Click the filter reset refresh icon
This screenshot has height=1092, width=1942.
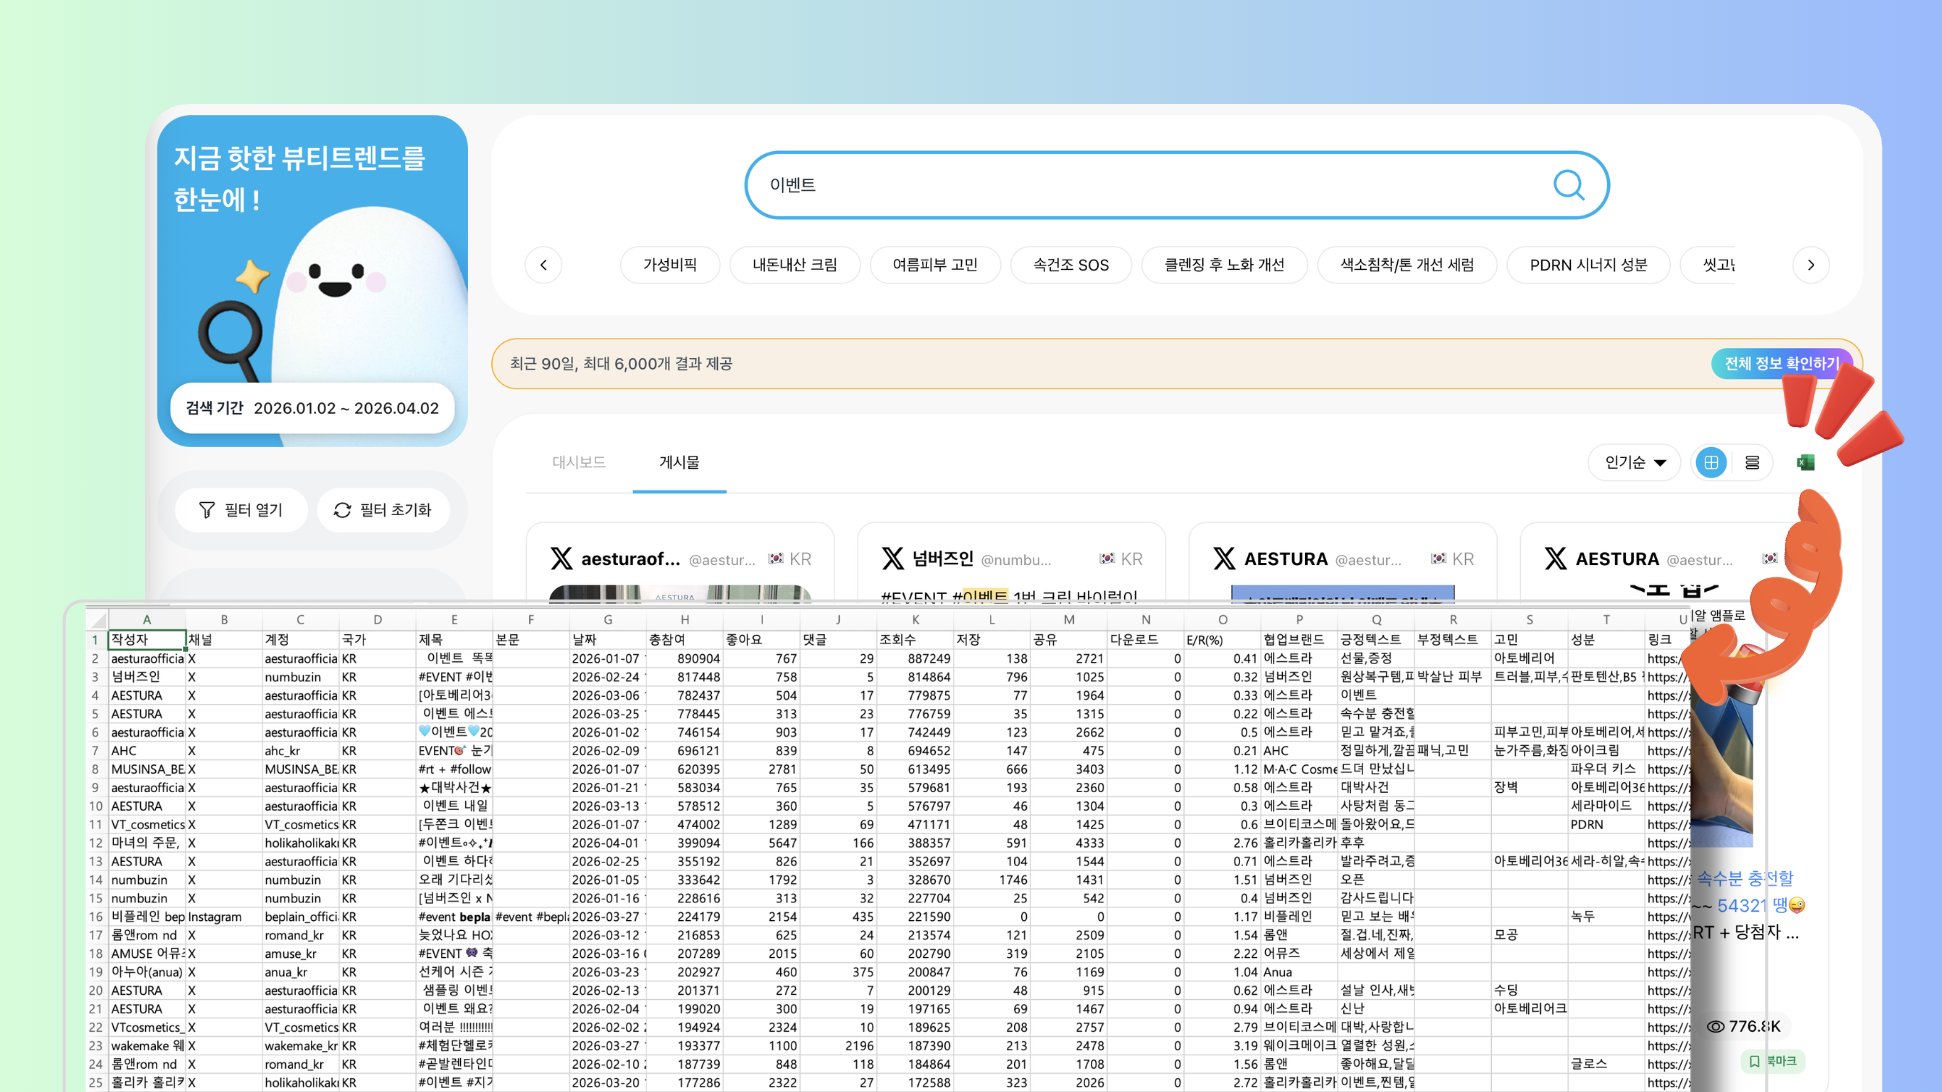(x=342, y=510)
